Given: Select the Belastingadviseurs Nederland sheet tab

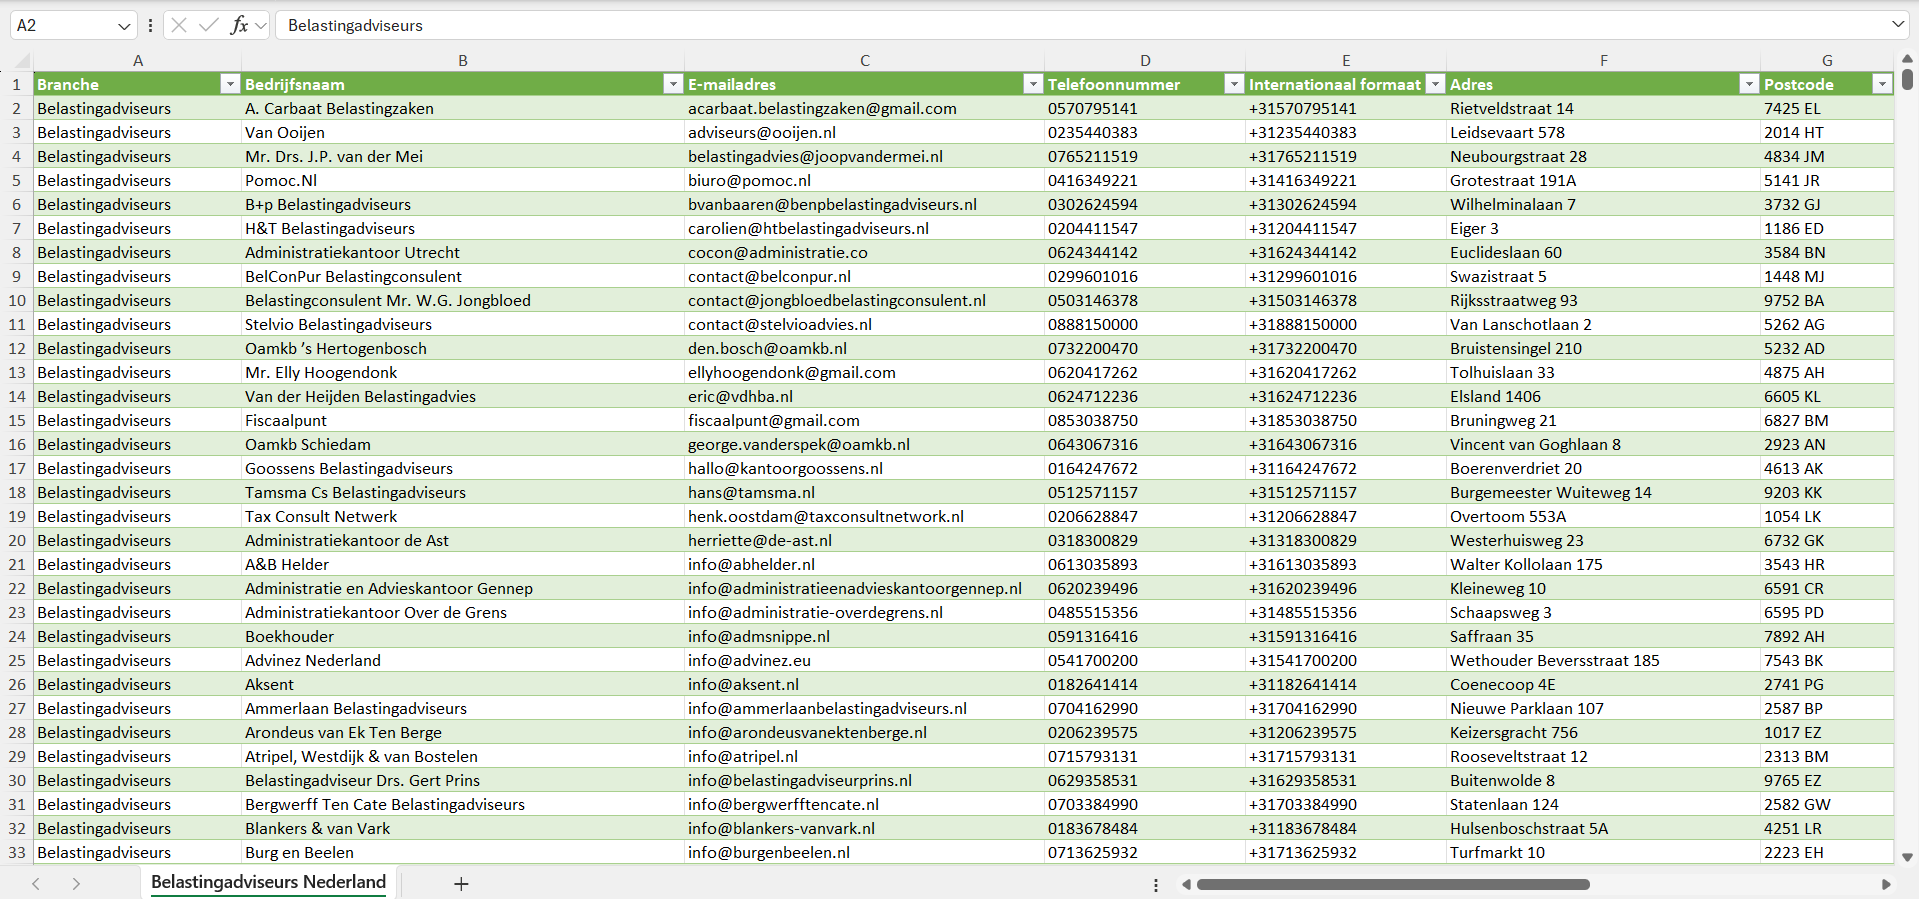Looking at the screenshot, I should (x=268, y=882).
